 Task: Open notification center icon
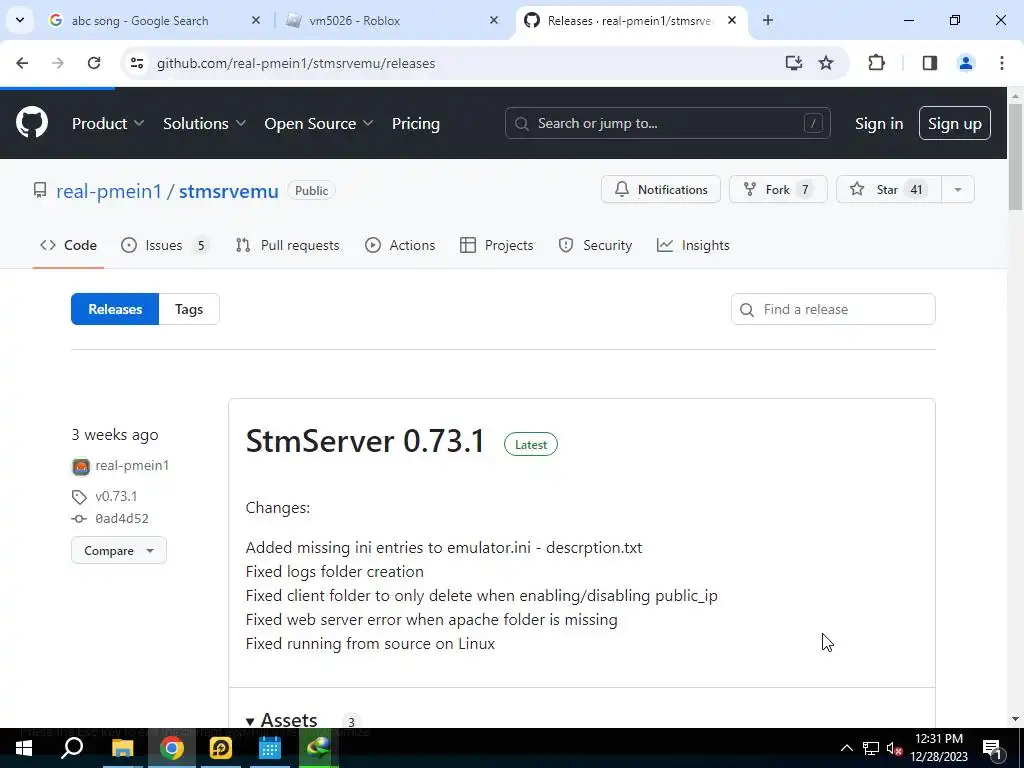click(x=991, y=748)
